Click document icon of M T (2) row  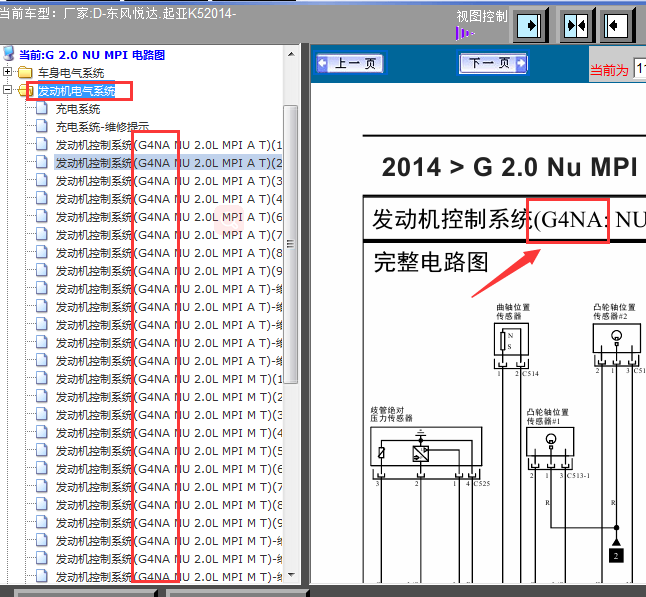(x=41, y=396)
